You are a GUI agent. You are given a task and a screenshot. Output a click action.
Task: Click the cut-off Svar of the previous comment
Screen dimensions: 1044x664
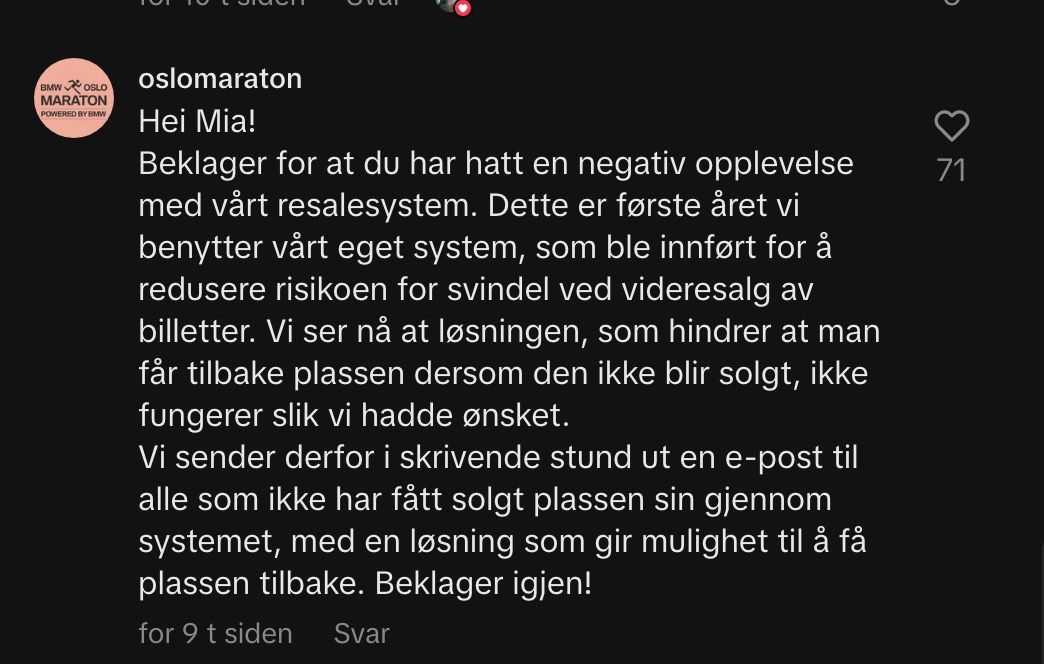373,4
